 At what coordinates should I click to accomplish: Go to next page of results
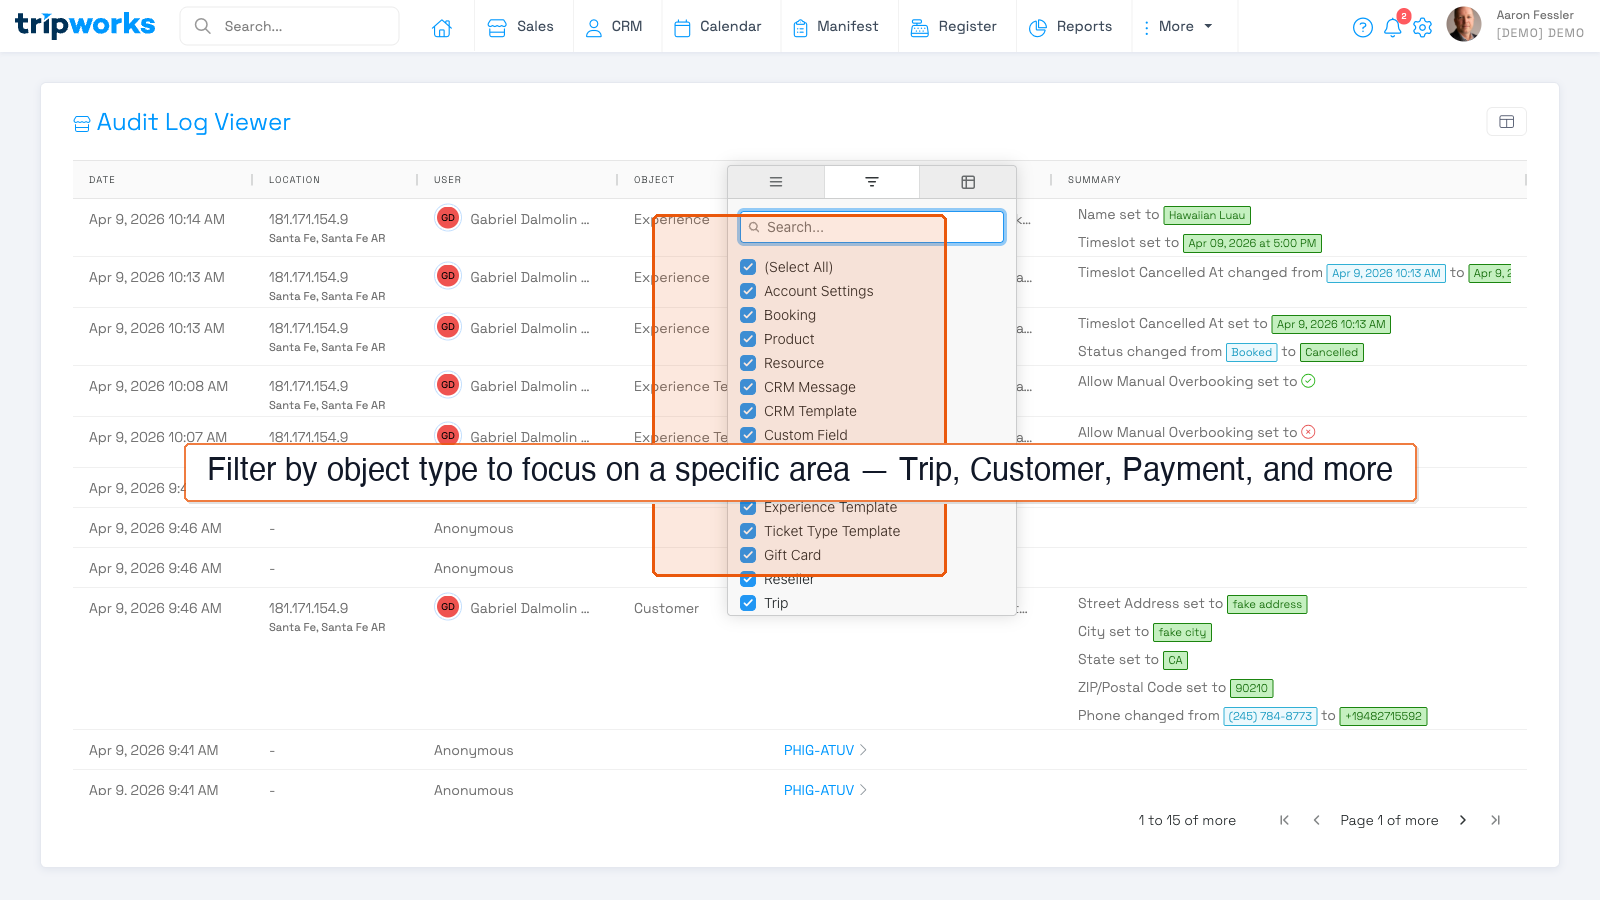click(x=1463, y=820)
